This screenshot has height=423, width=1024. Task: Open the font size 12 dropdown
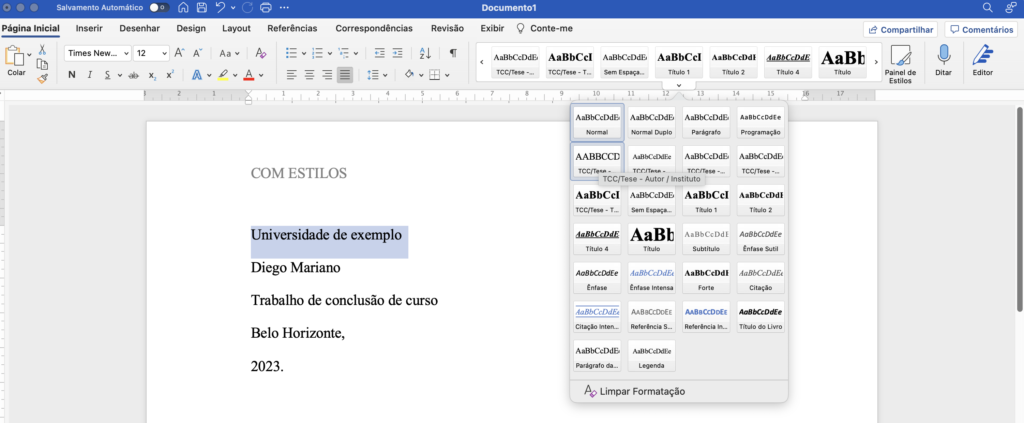pos(151,53)
